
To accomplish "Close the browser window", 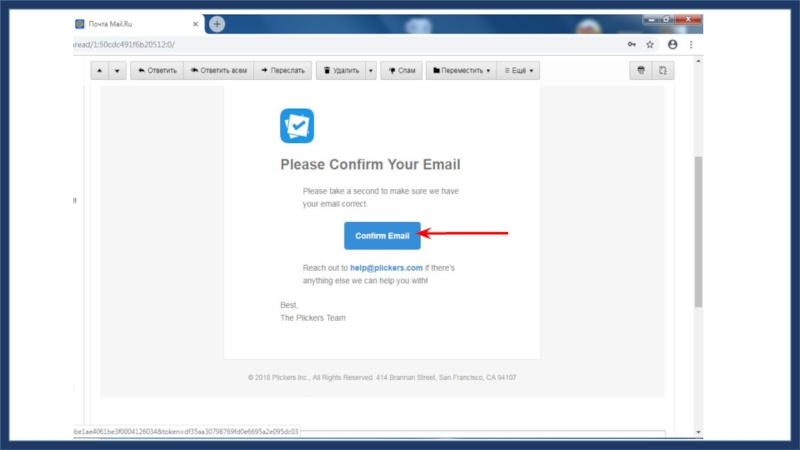I will [688, 19].
